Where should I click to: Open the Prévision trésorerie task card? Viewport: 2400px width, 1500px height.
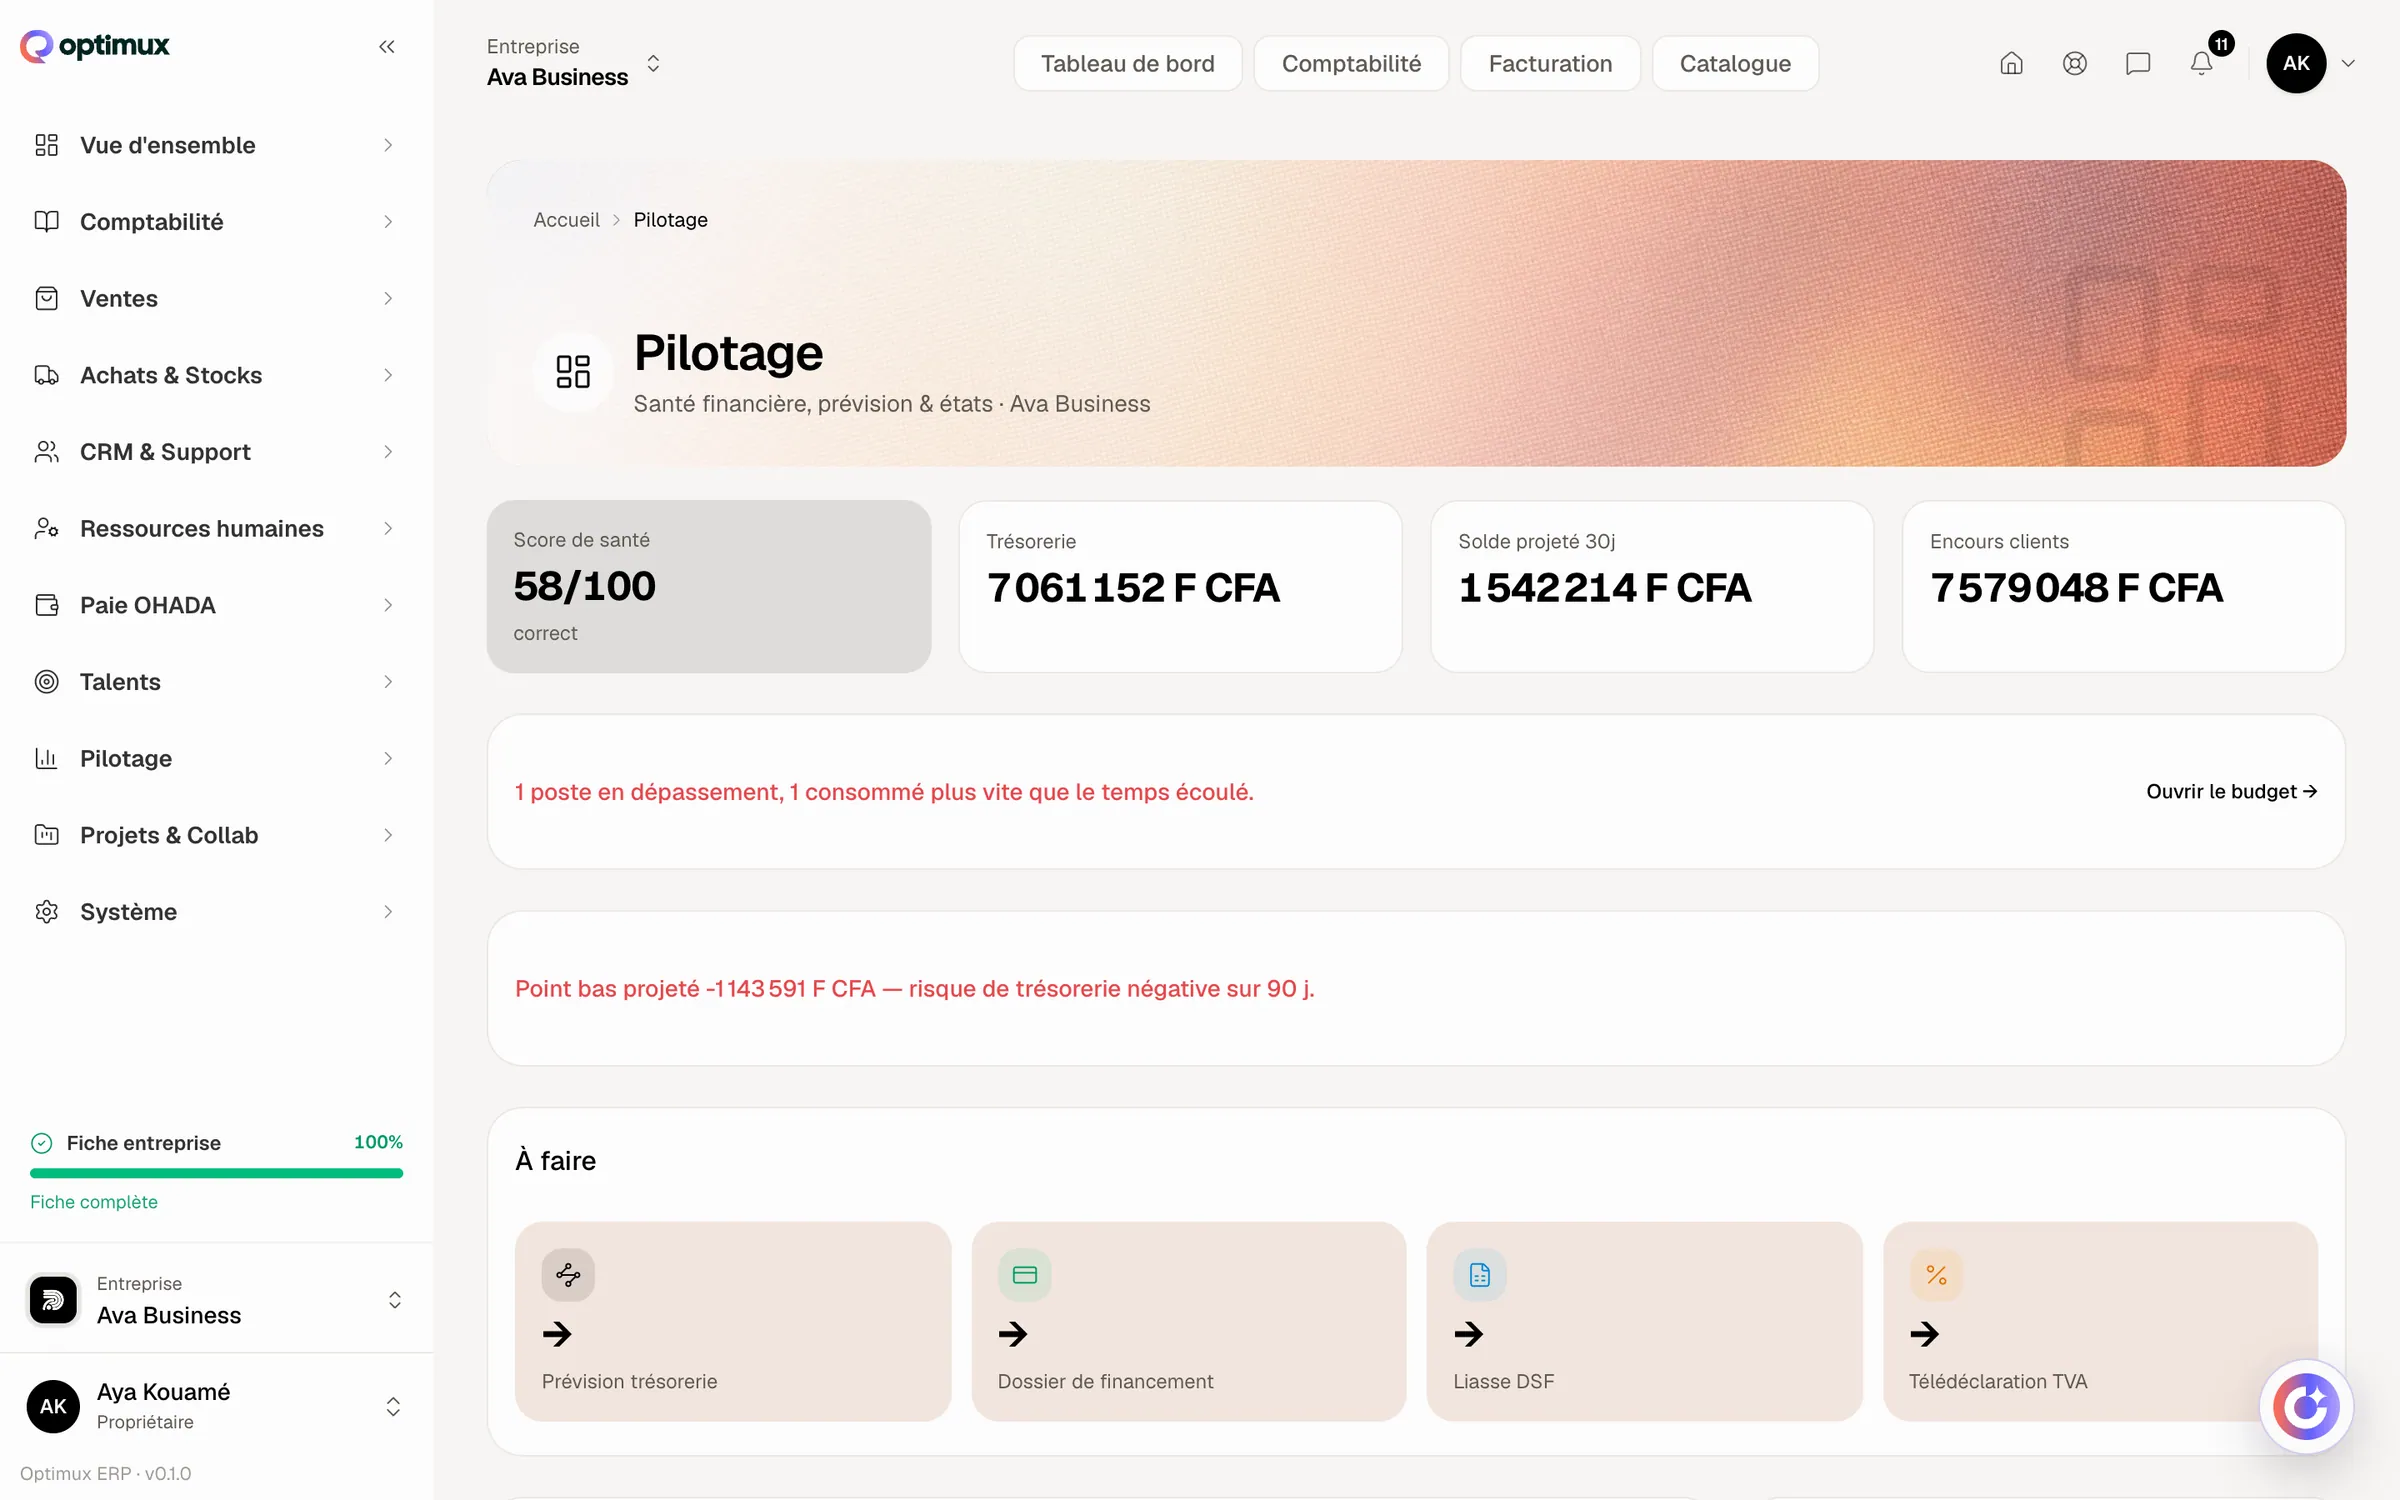click(732, 1321)
